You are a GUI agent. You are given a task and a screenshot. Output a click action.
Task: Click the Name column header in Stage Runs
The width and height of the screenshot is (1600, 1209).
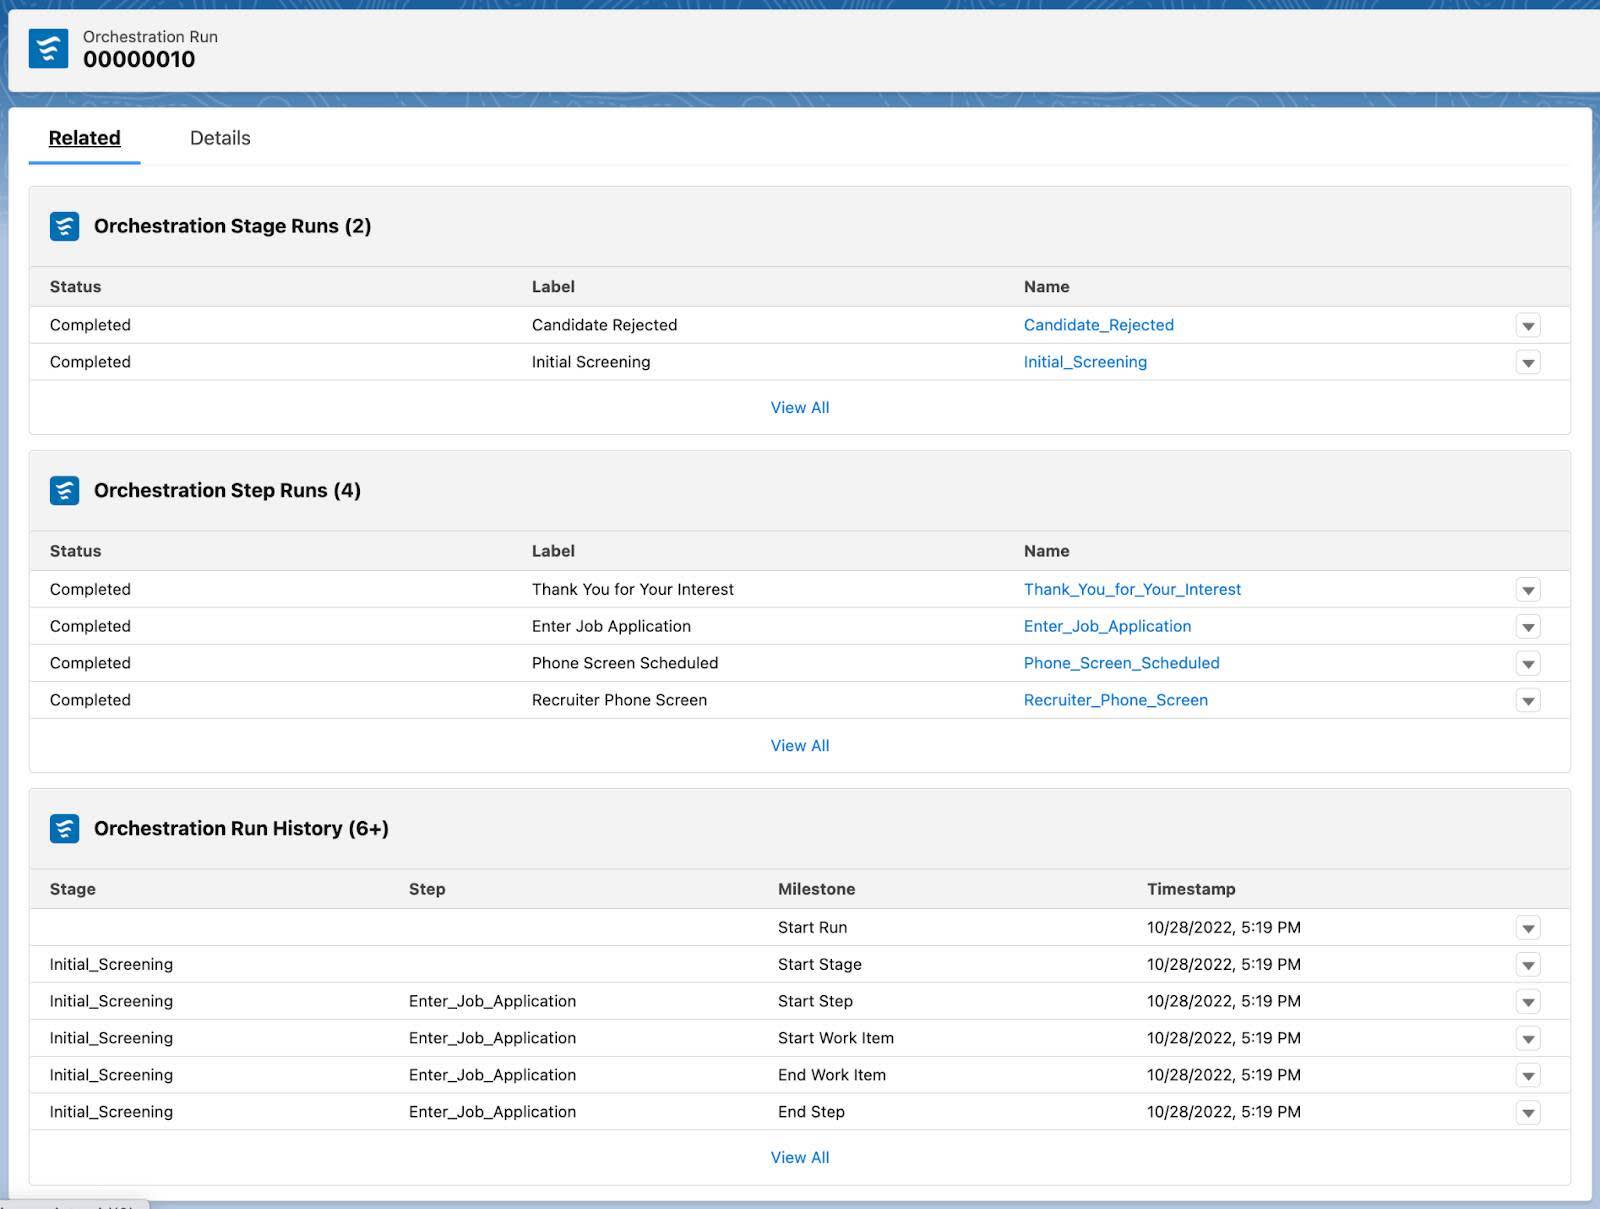pyautogui.click(x=1046, y=287)
